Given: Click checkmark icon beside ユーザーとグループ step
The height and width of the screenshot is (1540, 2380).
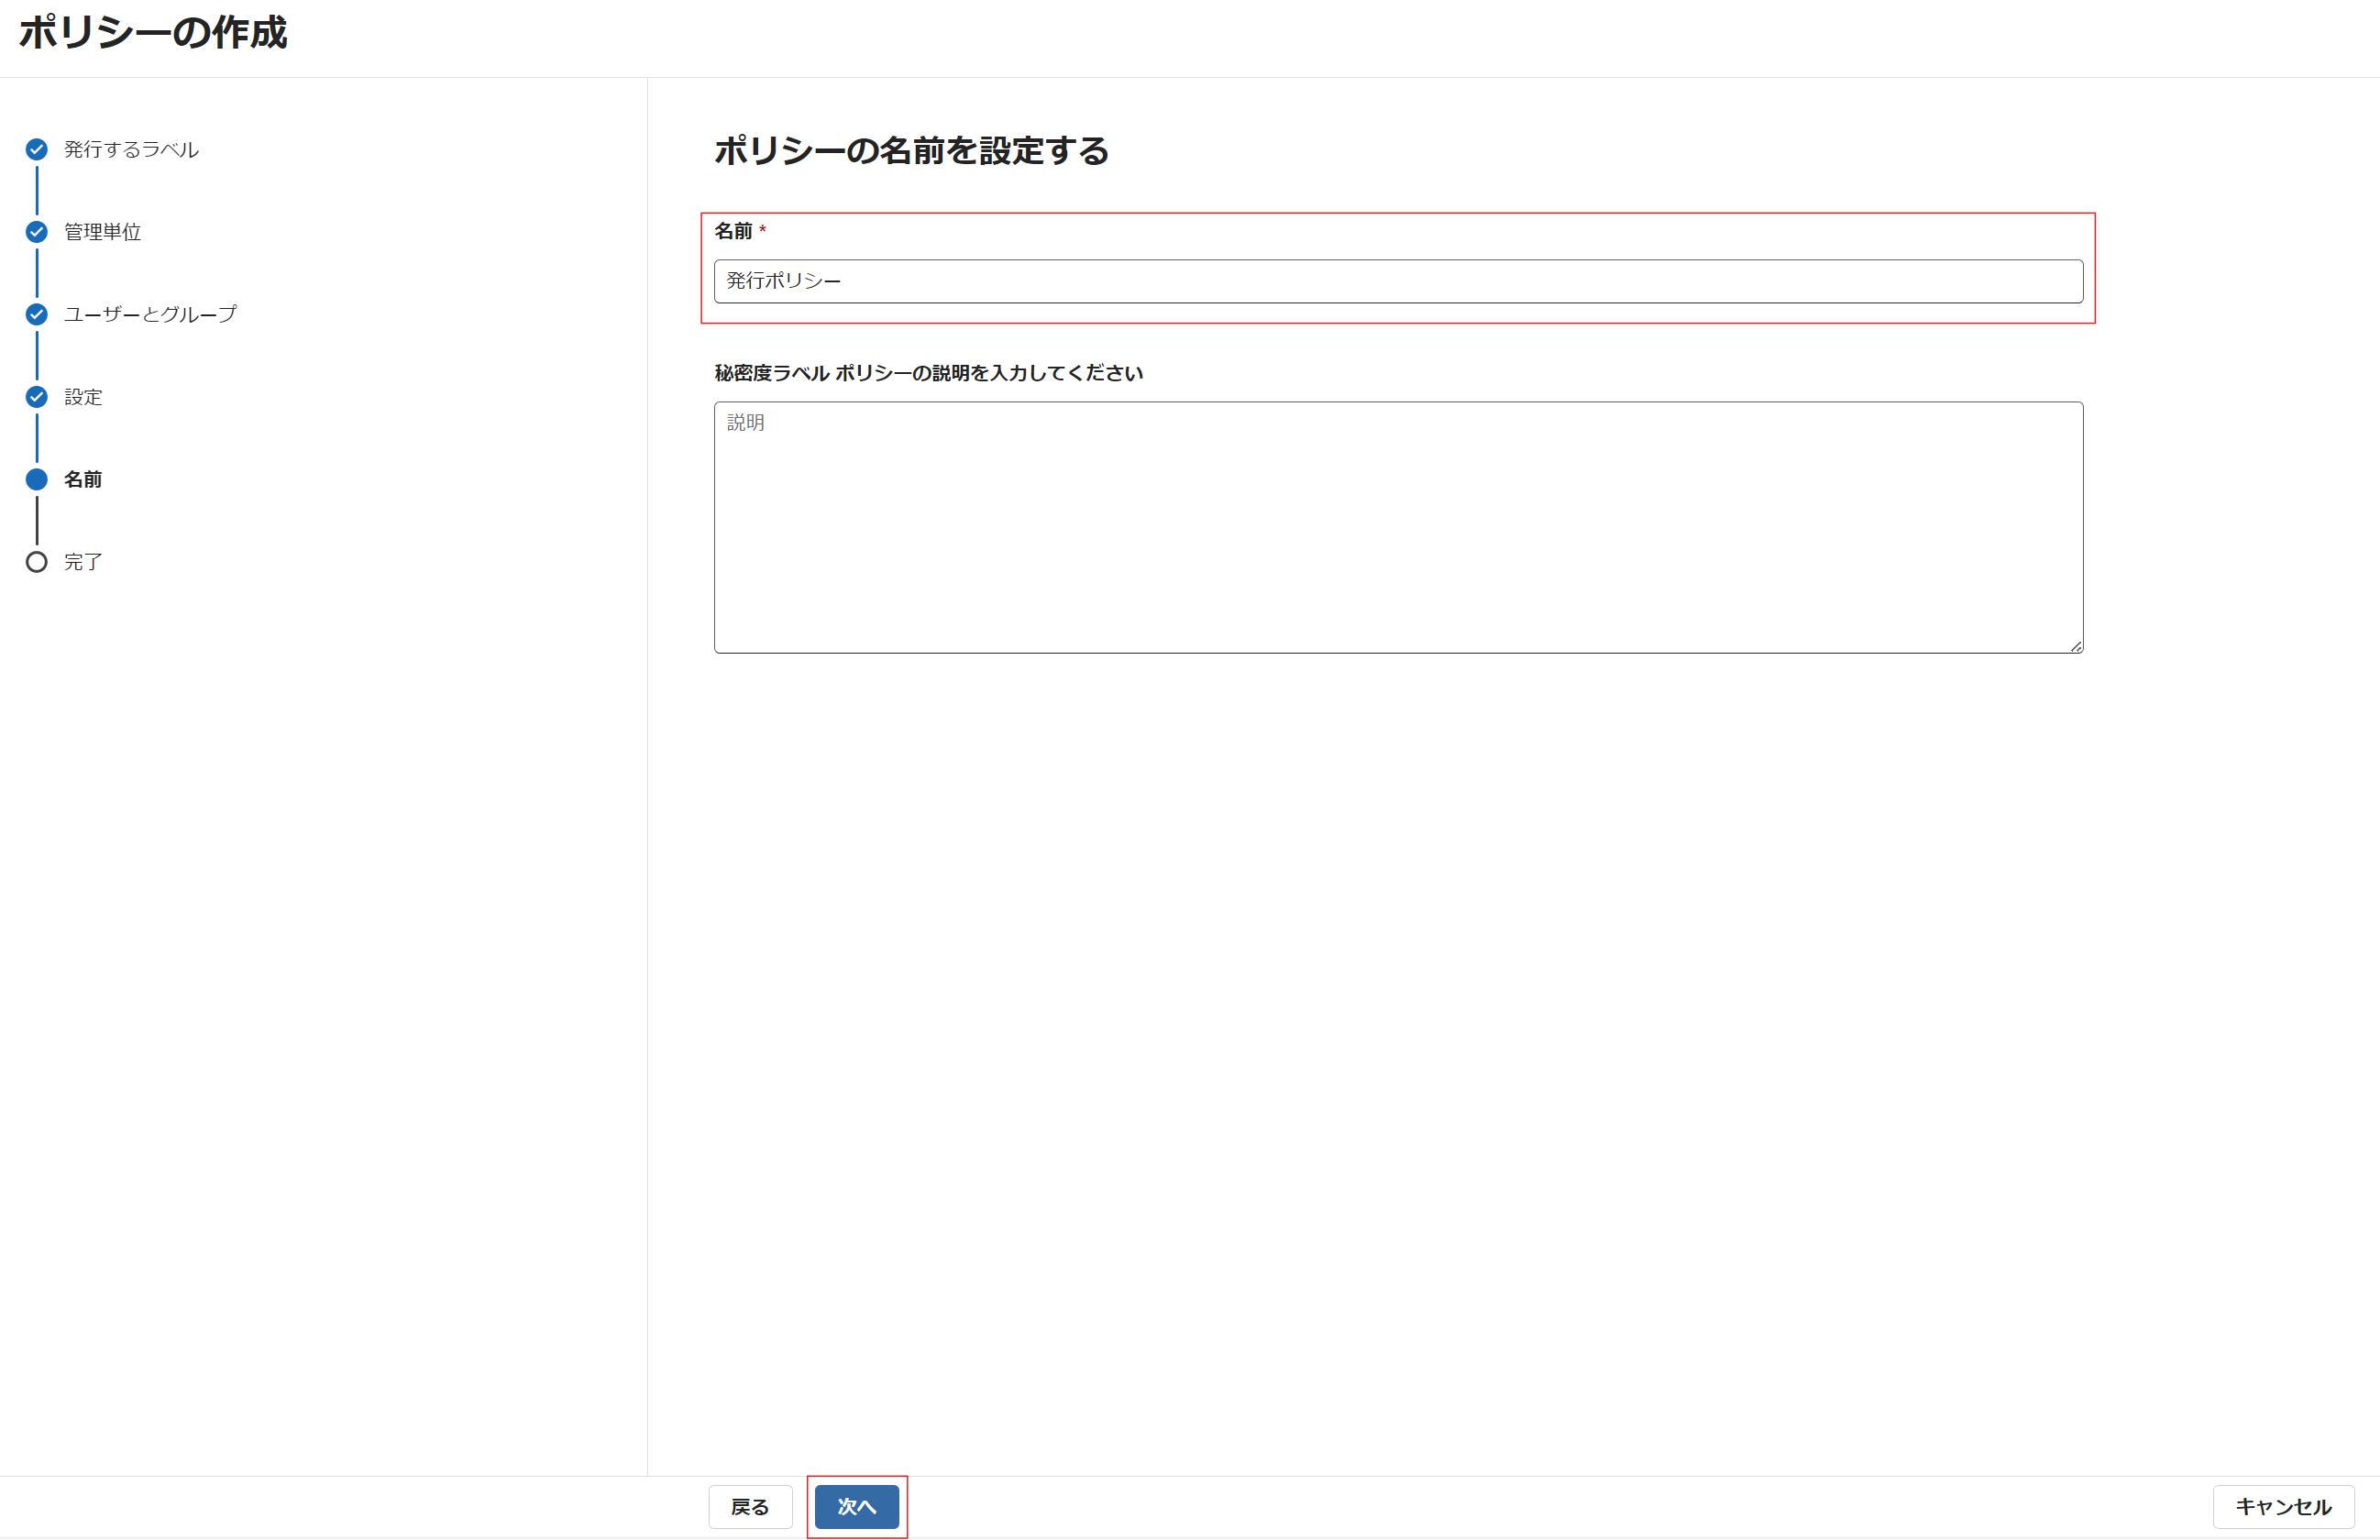Looking at the screenshot, I should tap(37, 315).
